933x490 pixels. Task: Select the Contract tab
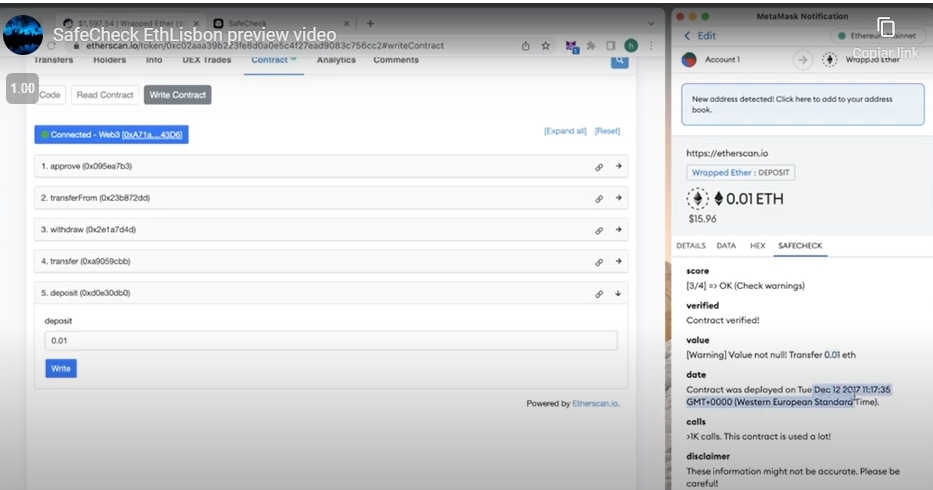(x=274, y=60)
